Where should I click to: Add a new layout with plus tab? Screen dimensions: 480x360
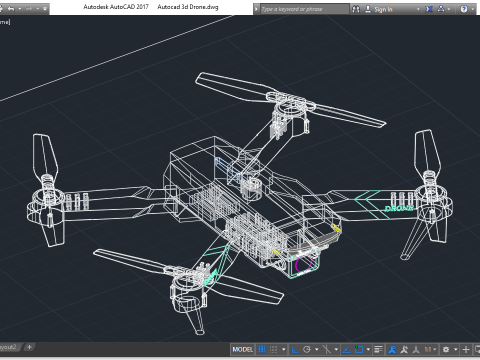[29, 347]
